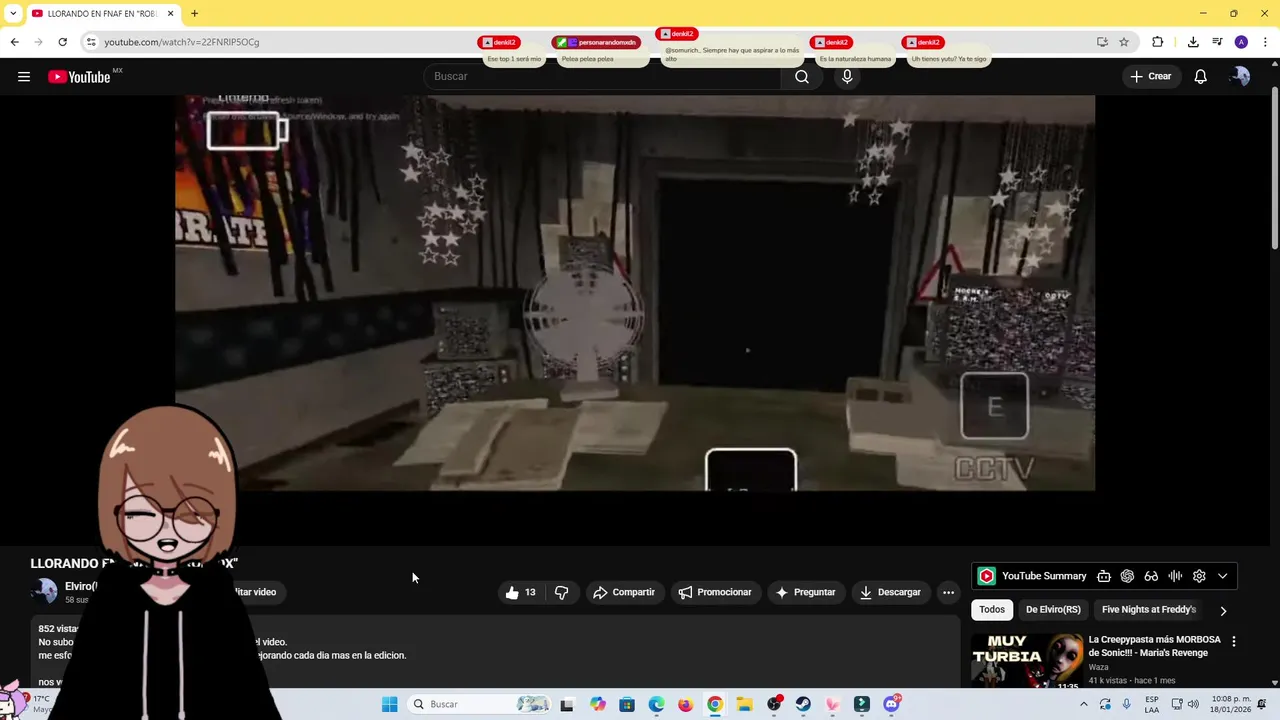Open the Chrome profile avatar
The width and height of the screenshot is (1280, 720).
click(x=1241, y=42)
